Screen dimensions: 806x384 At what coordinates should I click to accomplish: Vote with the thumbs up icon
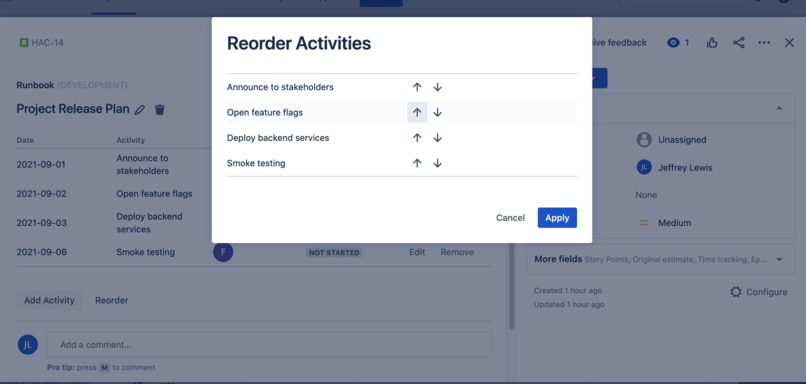(x=712, y=43)
